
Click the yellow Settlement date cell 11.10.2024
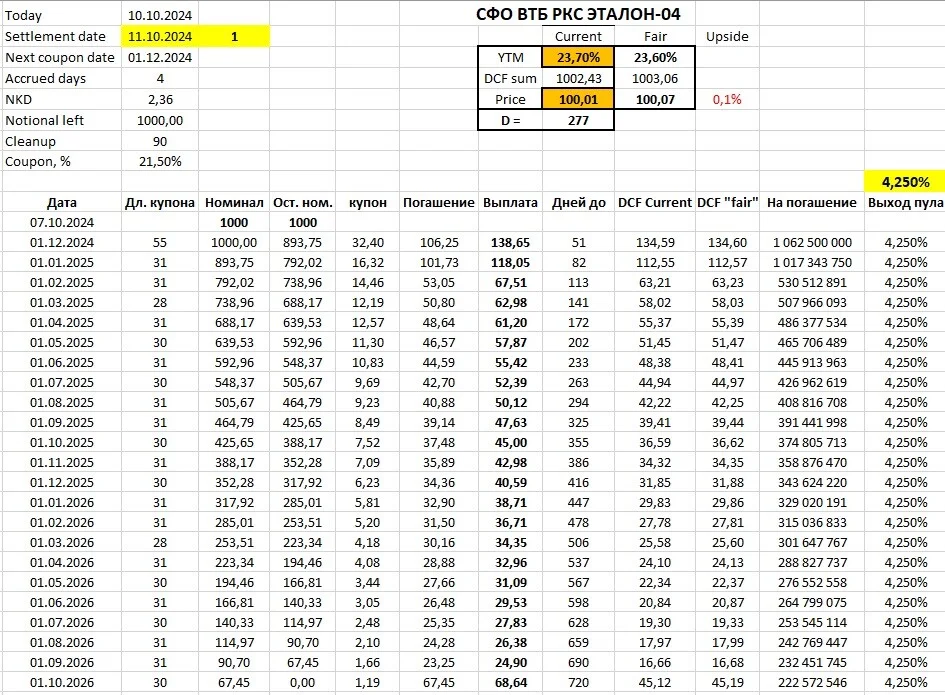point(160,36)
